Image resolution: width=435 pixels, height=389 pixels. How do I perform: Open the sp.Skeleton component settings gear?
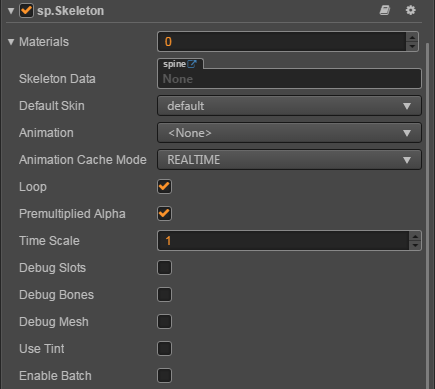tap(411, 10)
